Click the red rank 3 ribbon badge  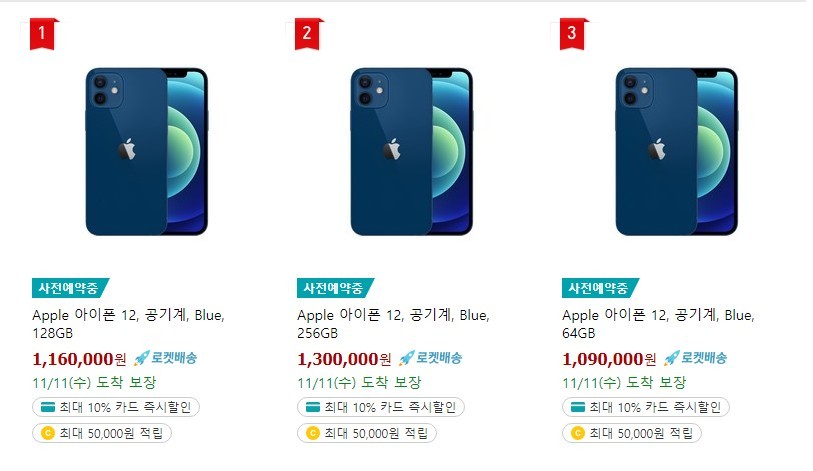point(572,34)
